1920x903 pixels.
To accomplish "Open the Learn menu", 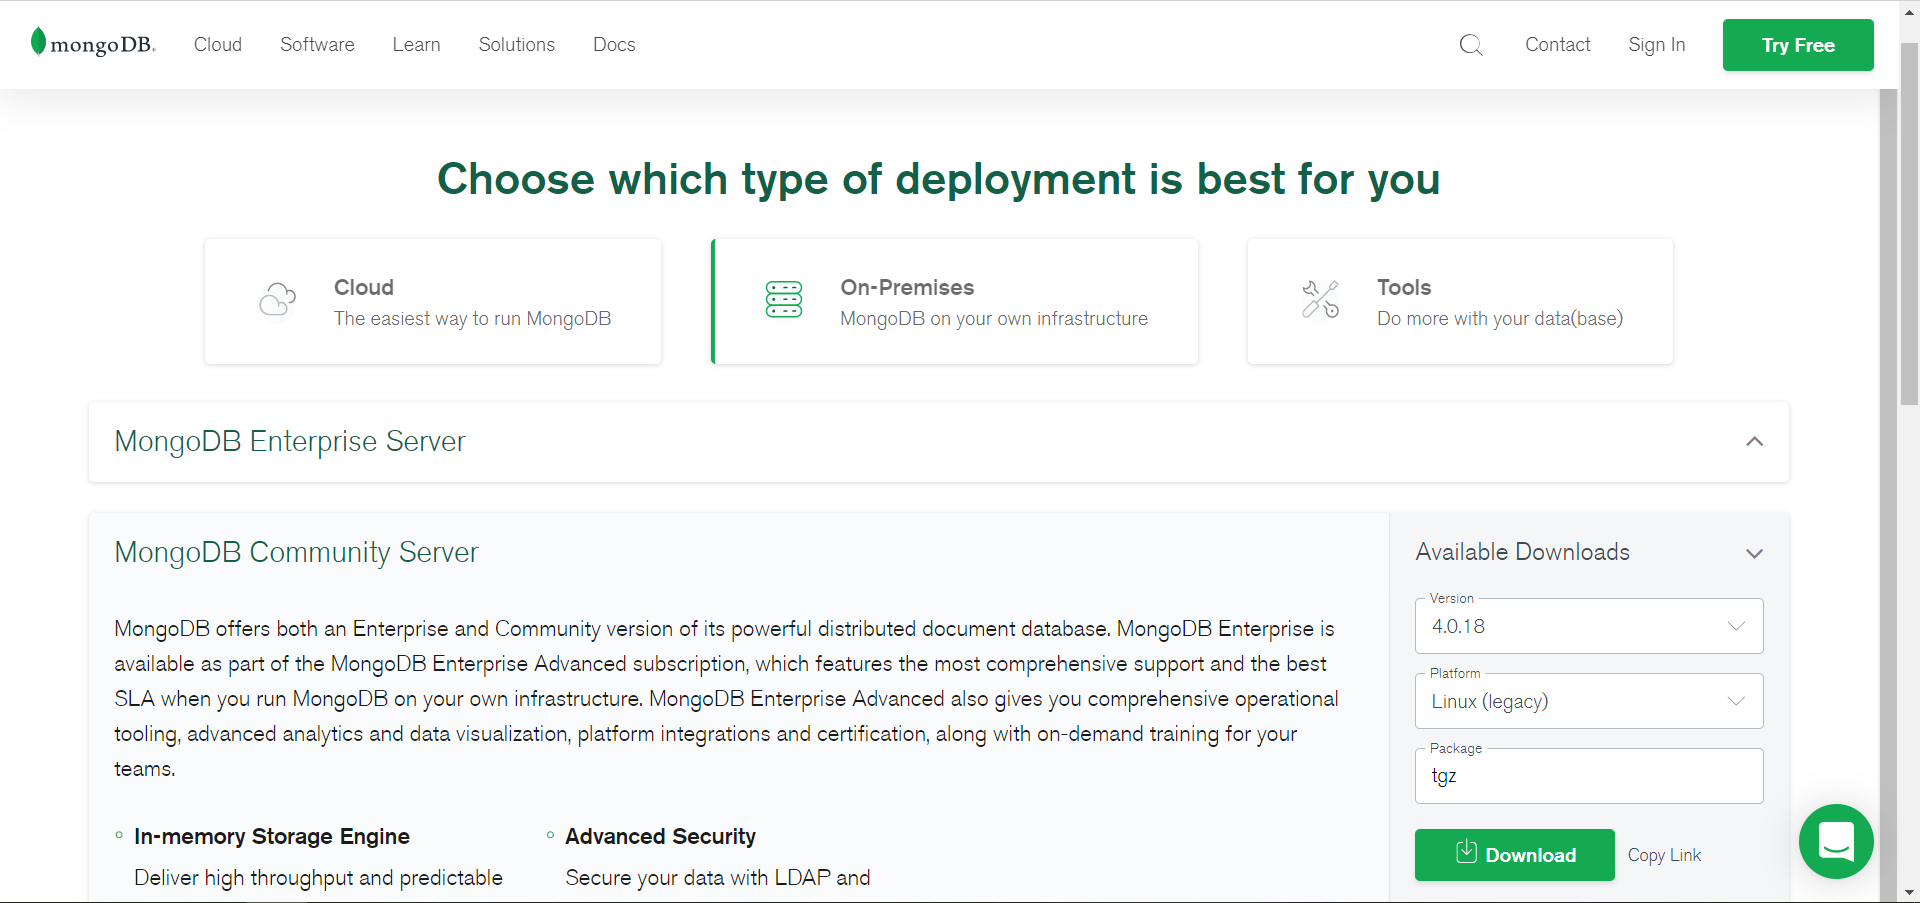I will point(416,45).
